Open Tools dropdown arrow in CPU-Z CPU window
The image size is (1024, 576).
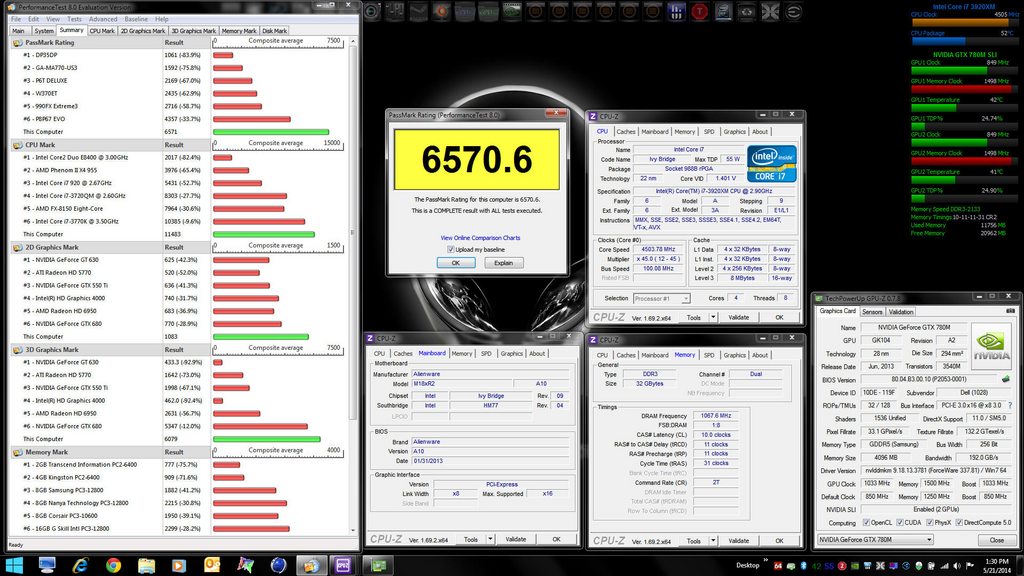pos(713,317)
